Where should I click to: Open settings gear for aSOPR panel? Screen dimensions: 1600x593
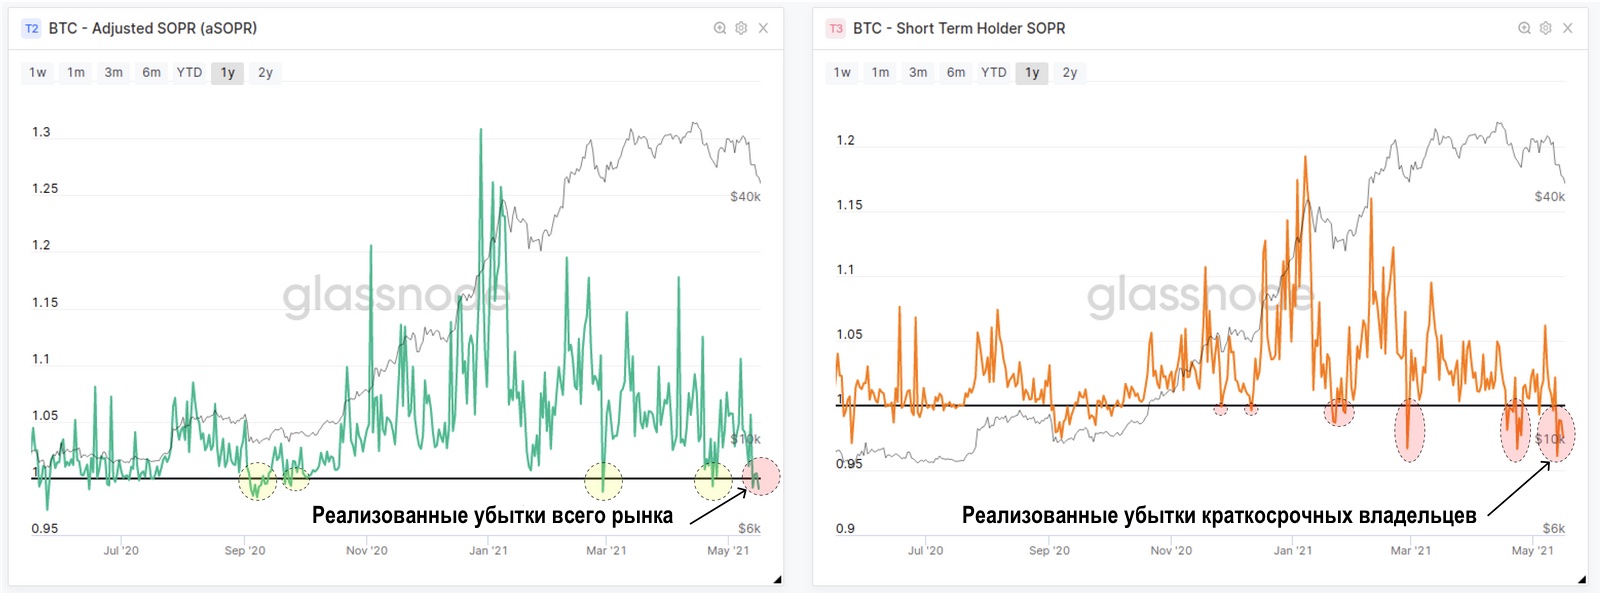741,28
